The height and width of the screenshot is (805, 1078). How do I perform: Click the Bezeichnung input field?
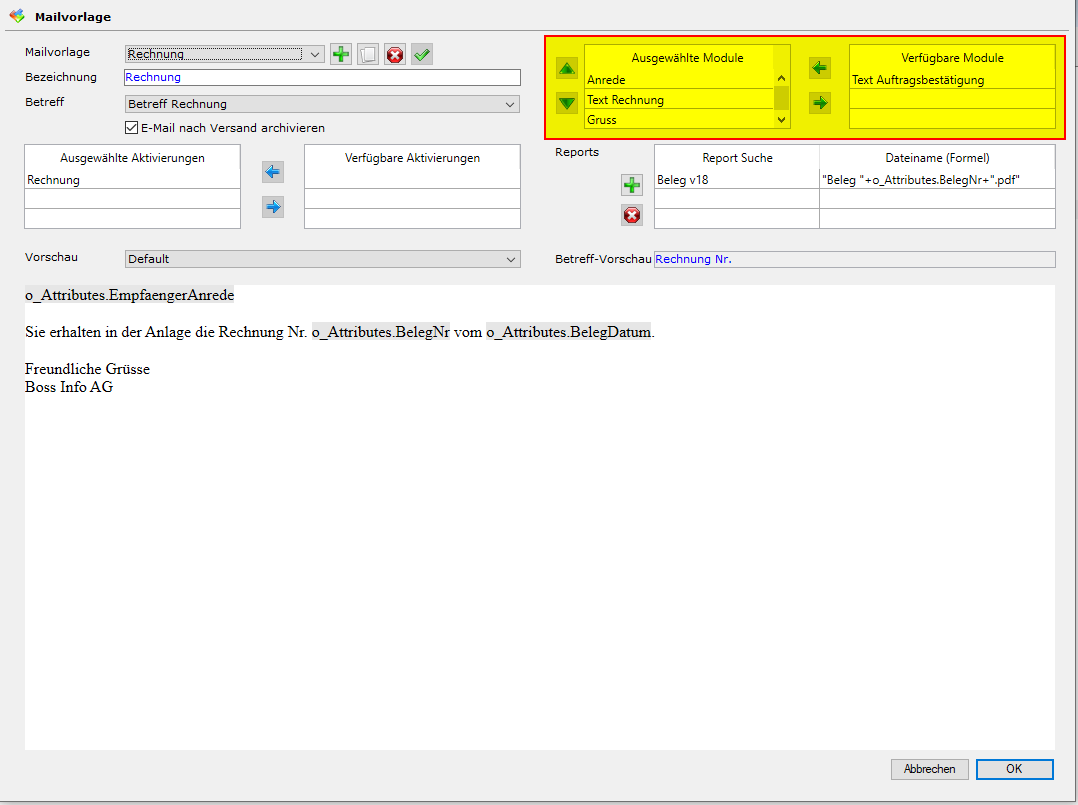[x=322, y=77]
